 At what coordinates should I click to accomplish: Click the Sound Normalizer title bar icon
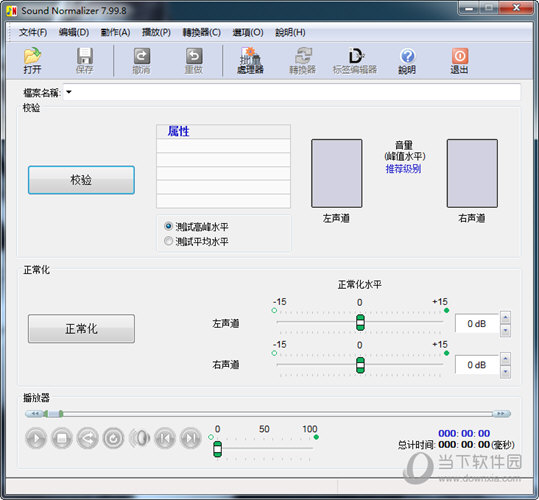(11, 11)
